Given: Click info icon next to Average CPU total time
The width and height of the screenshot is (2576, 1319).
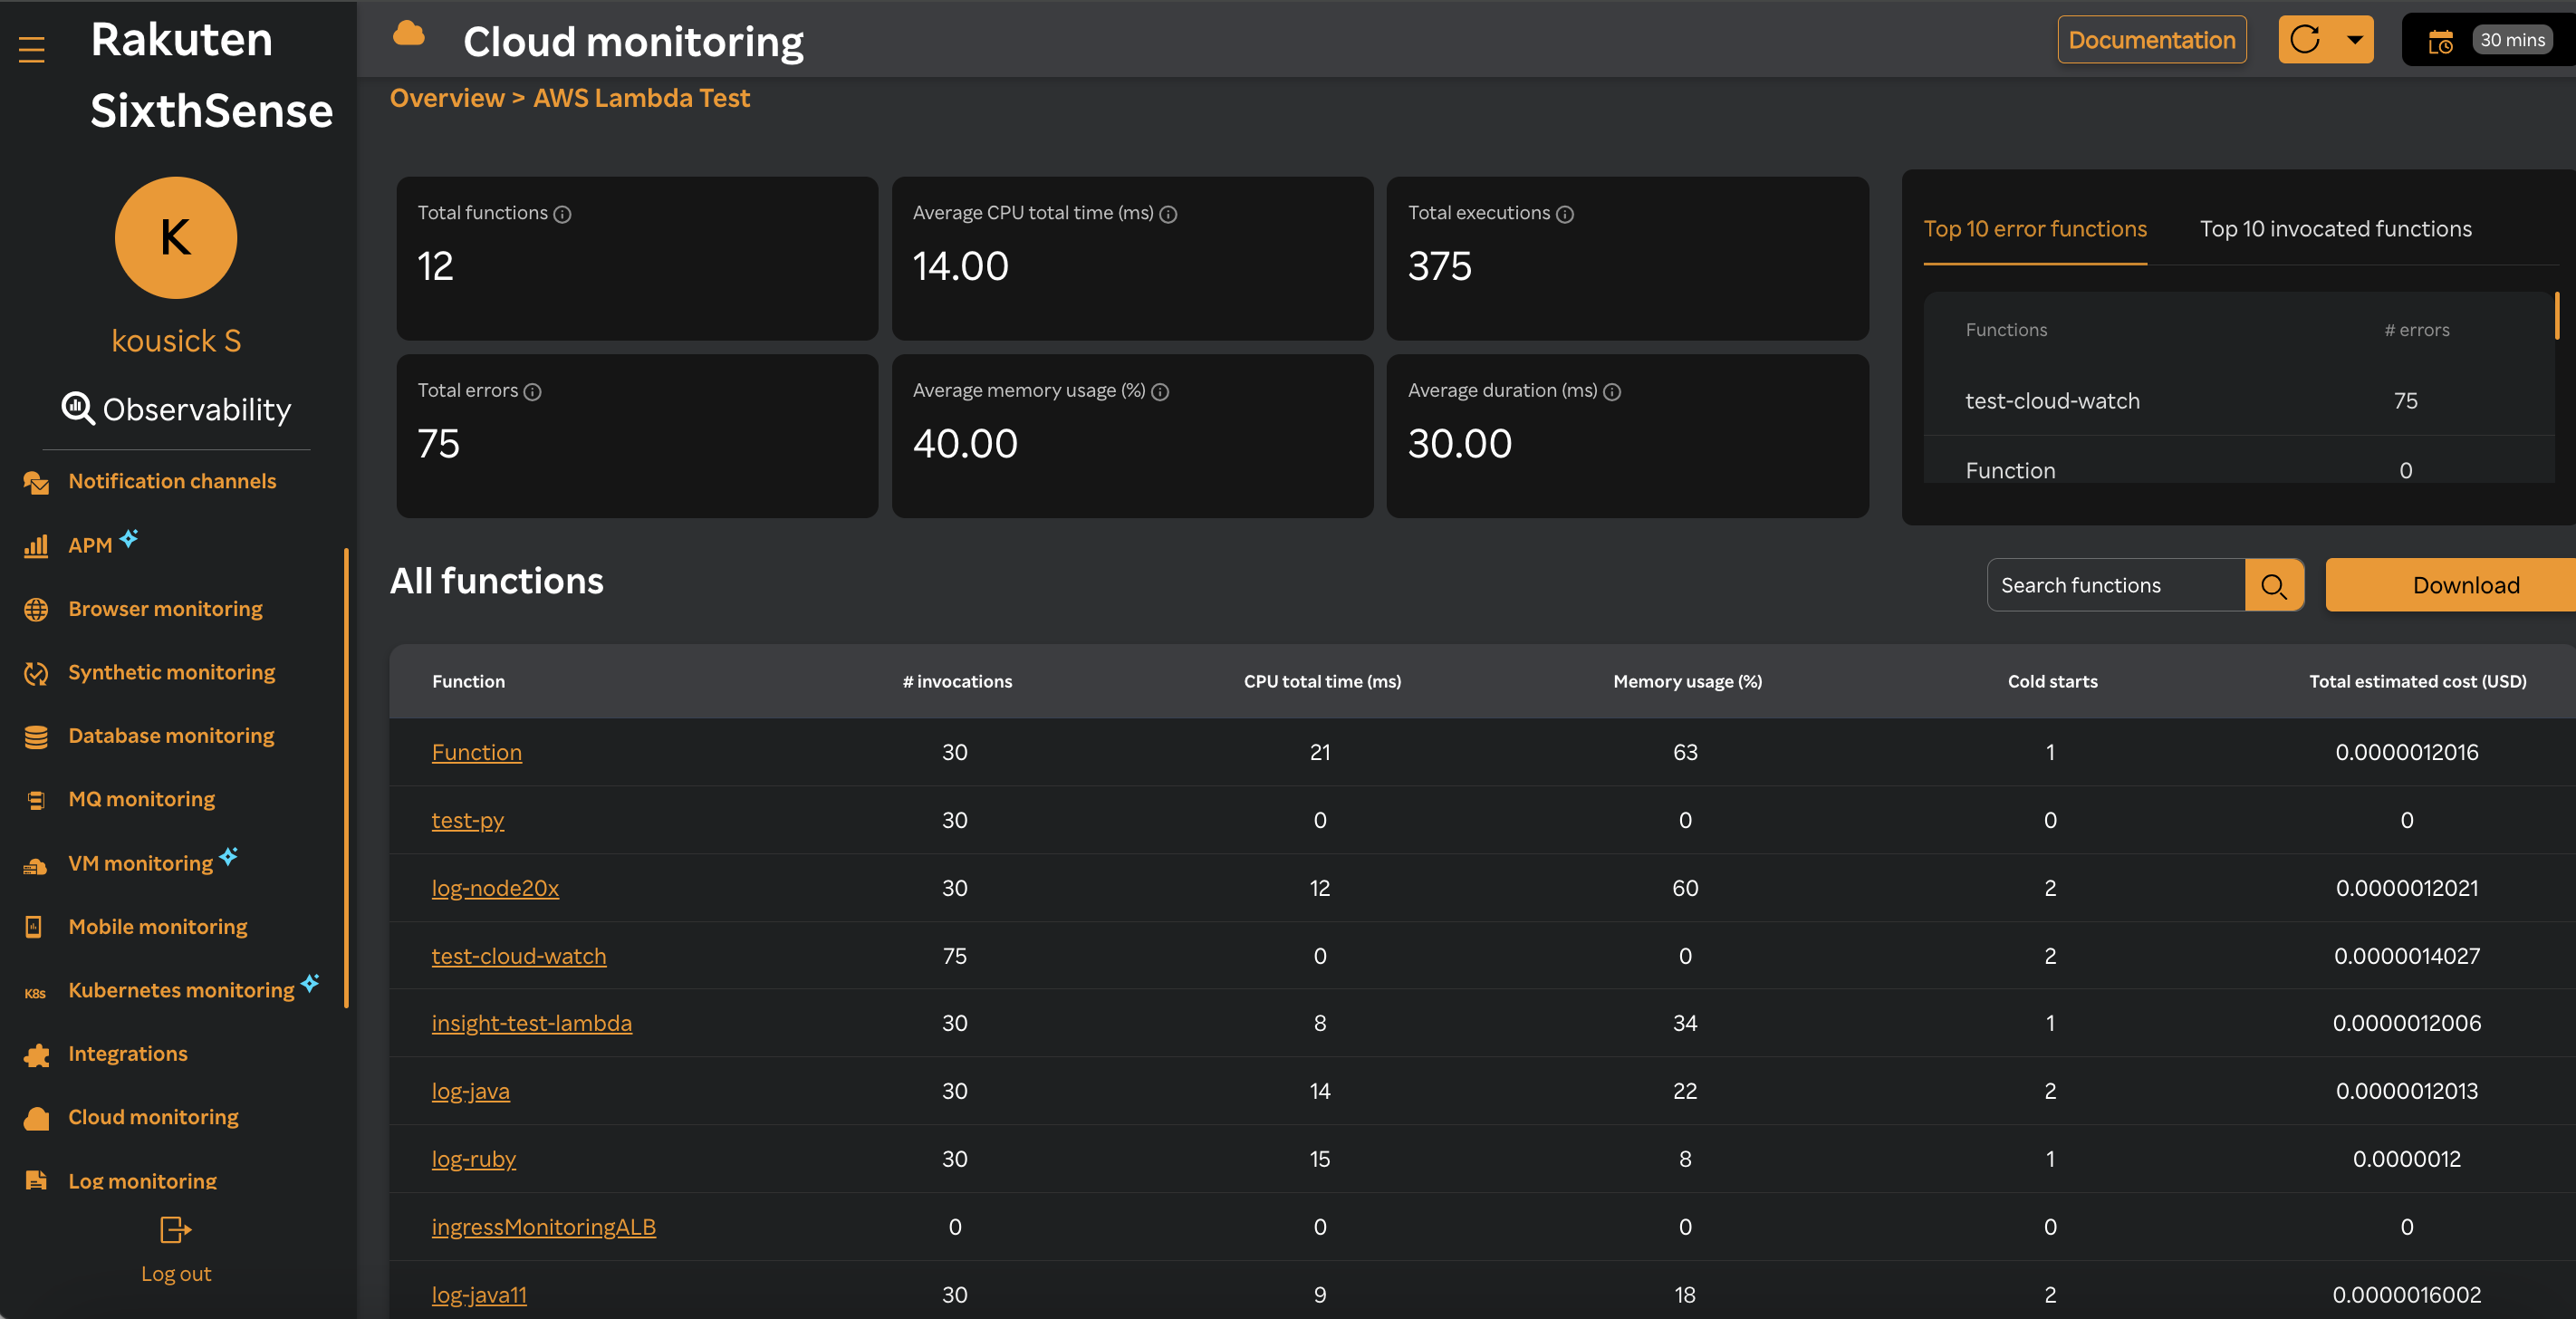Looking at the screenshot, I should [1167, 214].
